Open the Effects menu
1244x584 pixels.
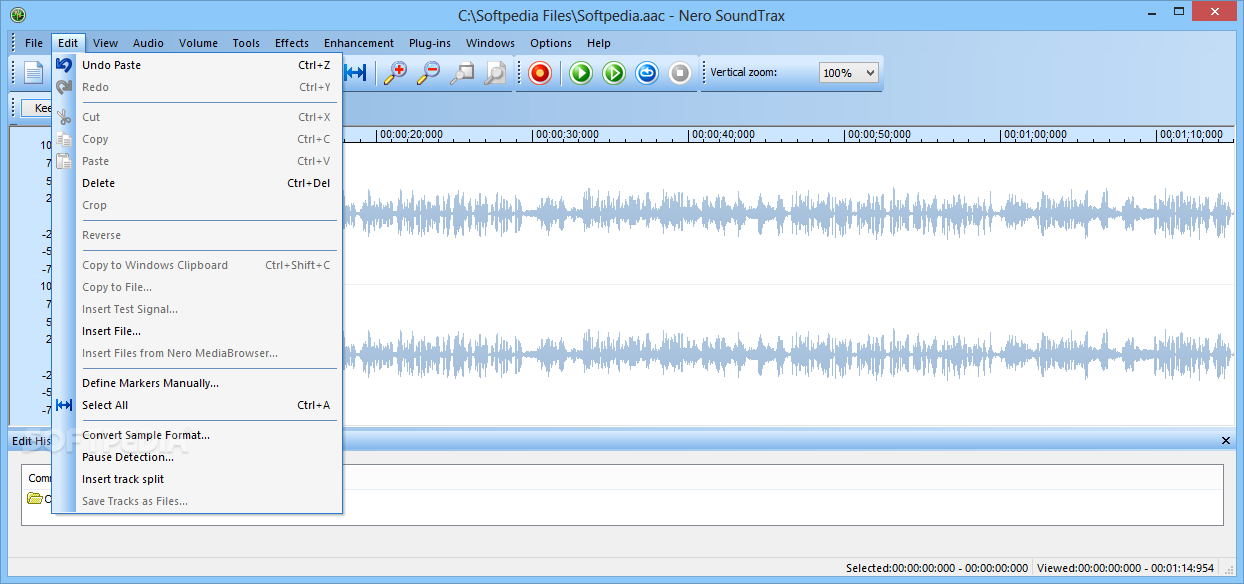292,43
